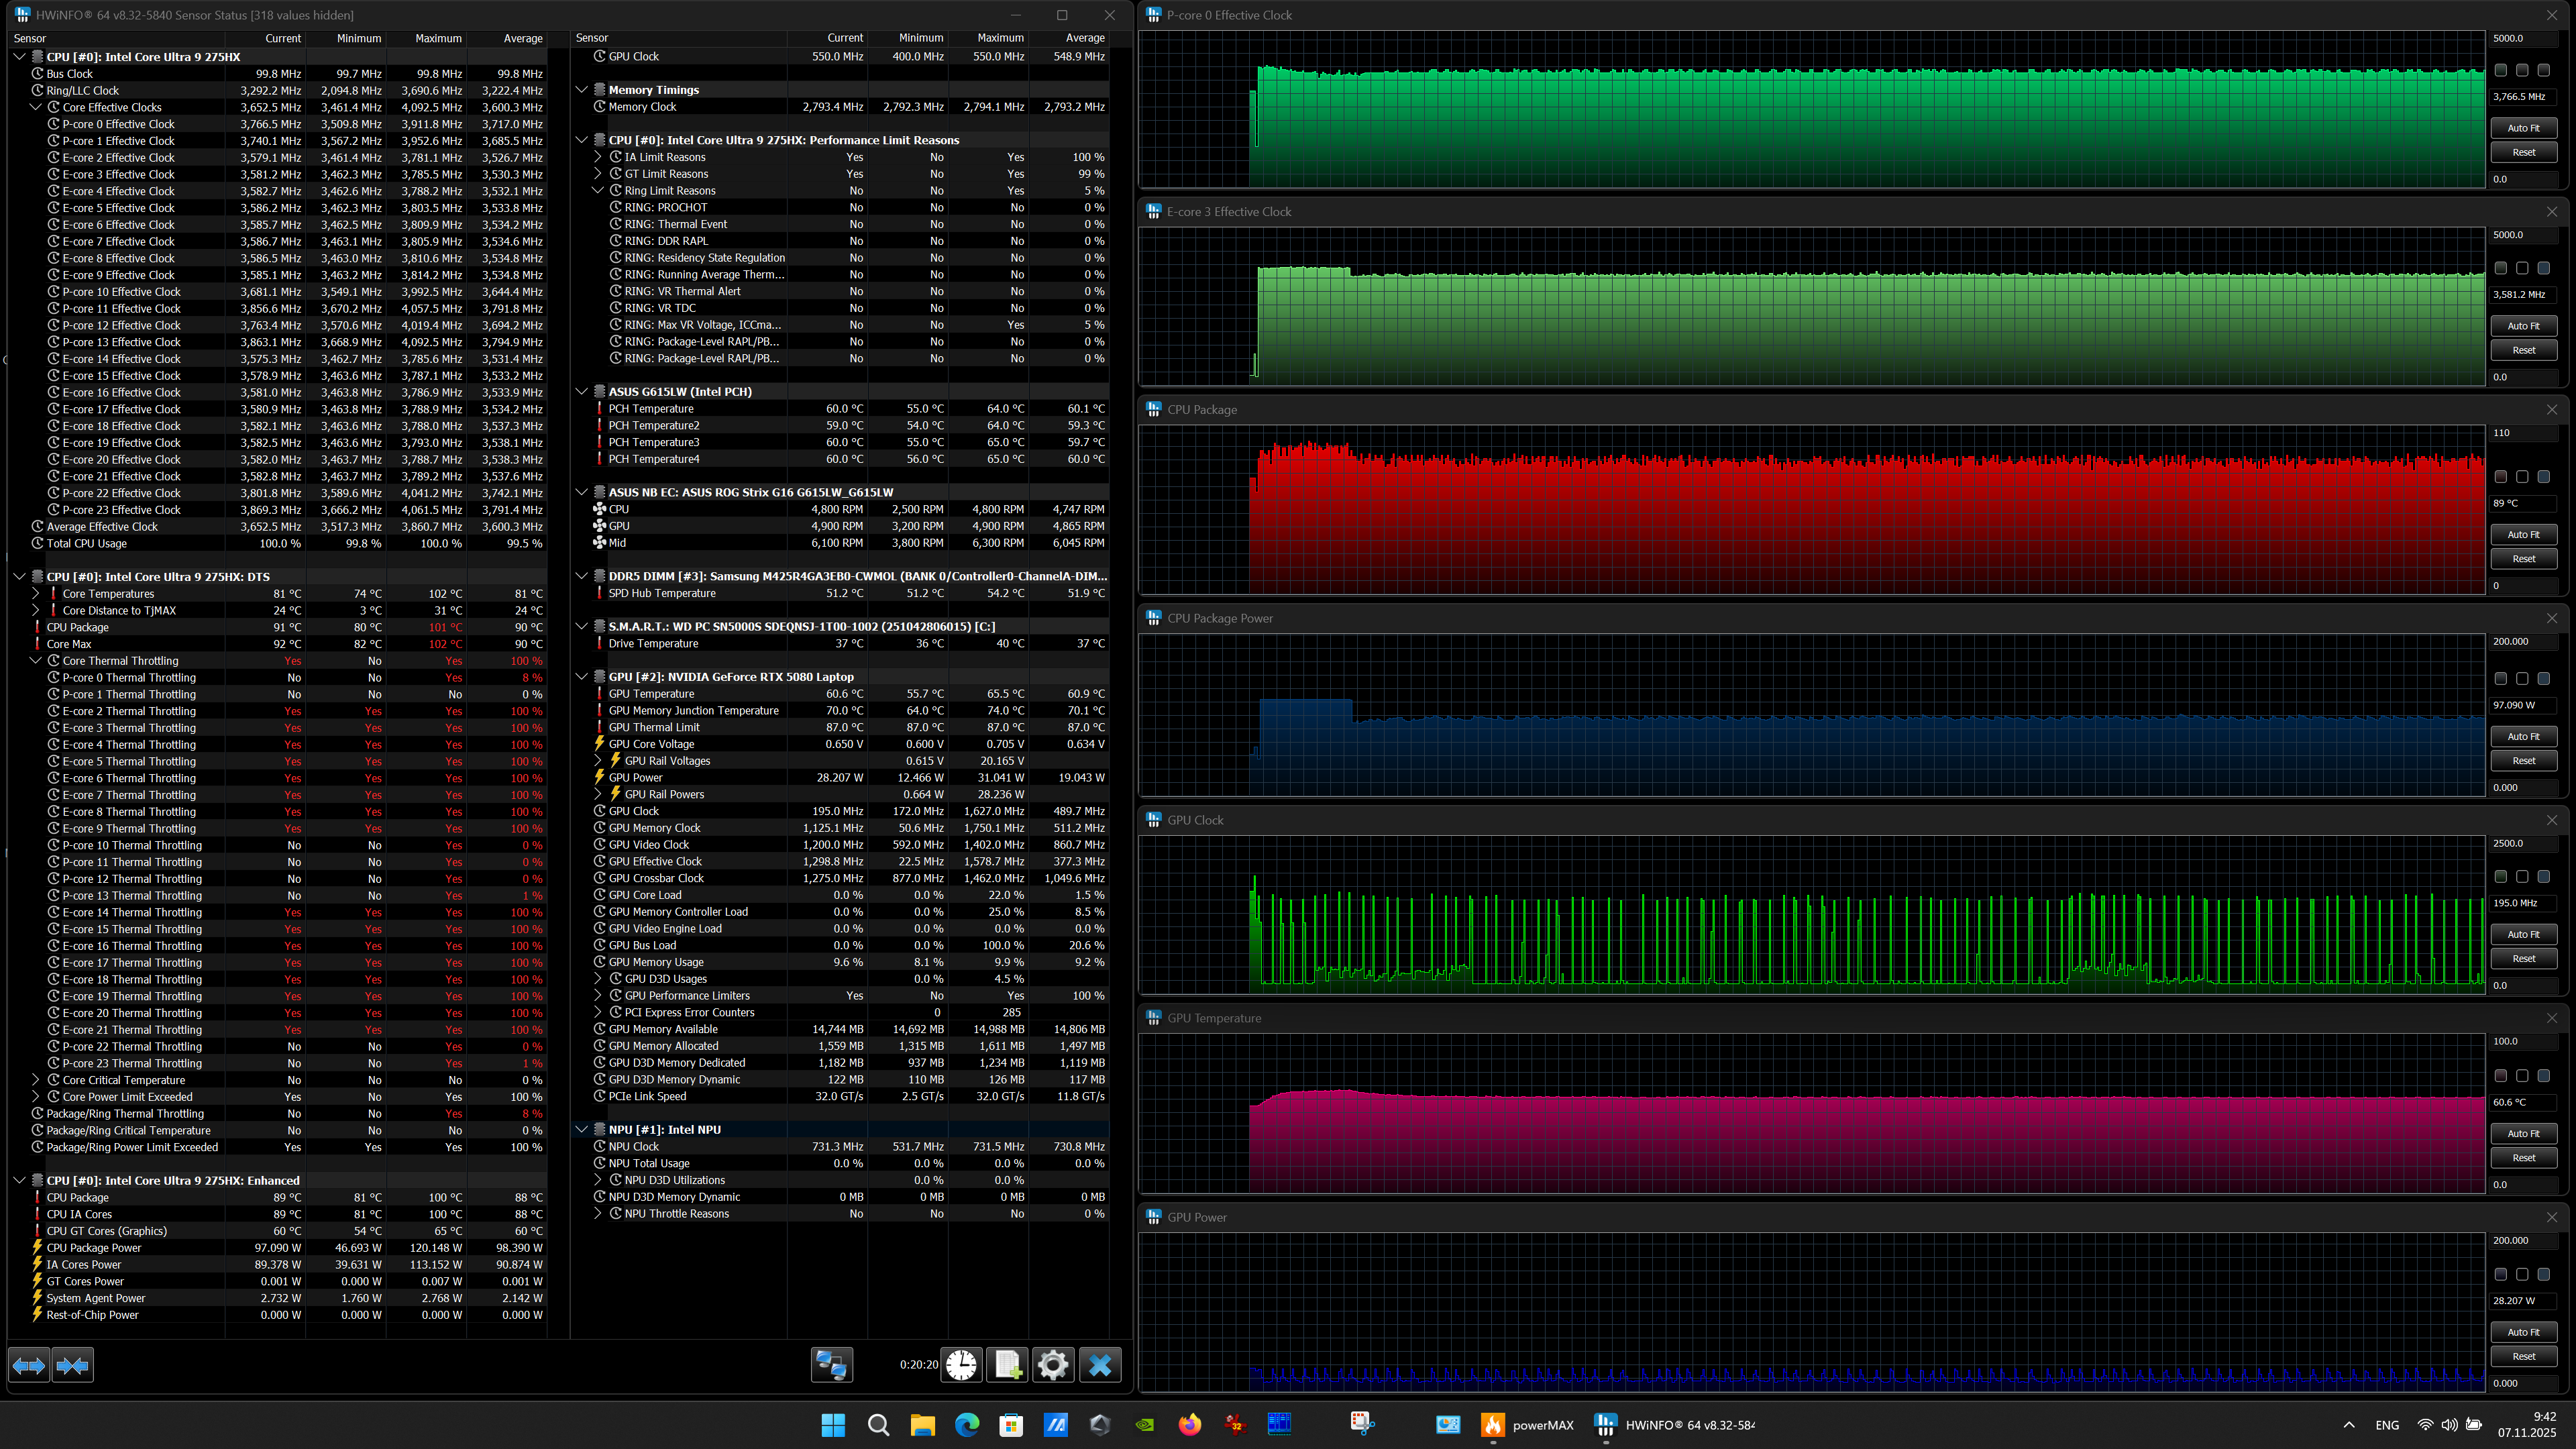Toggle third checkbox in CPU Package graph

tap(2544, 477)
